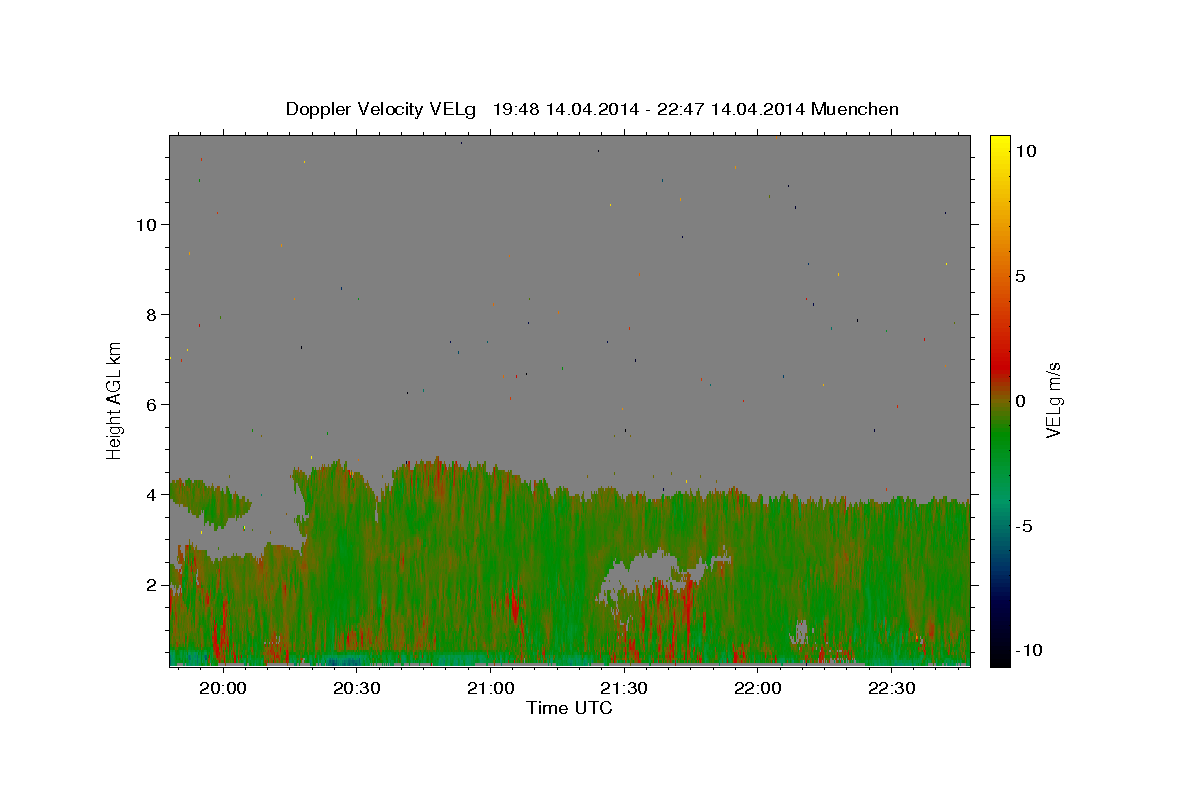1200x800 pixels.
Task: Click 'Muenchen' in the plot title
Action: click(855, 109)
